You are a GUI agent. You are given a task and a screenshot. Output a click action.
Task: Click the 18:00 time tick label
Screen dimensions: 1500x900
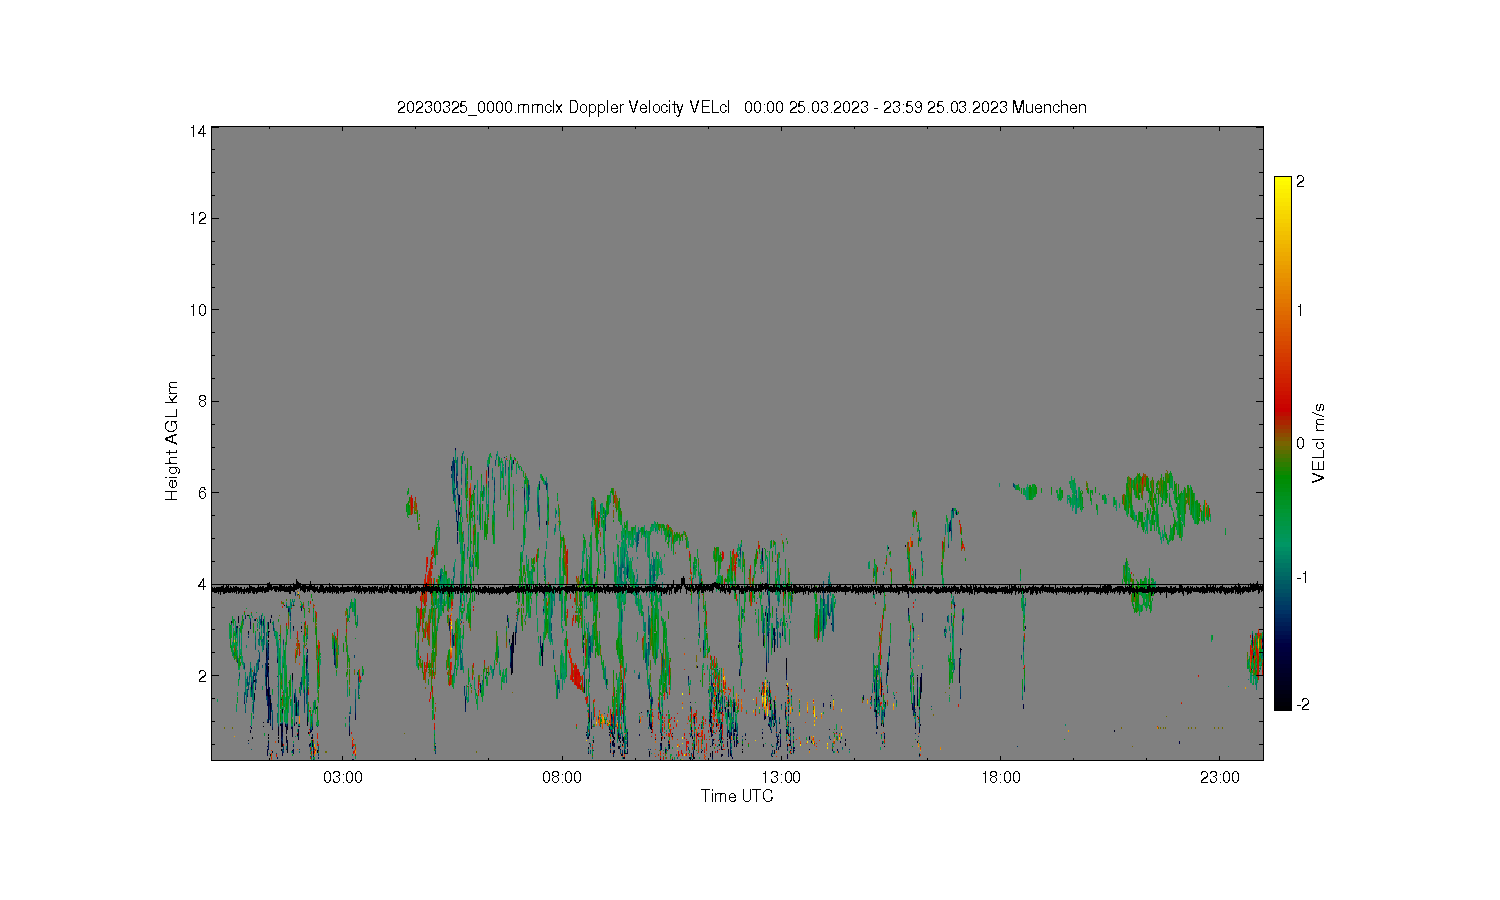1001,777
